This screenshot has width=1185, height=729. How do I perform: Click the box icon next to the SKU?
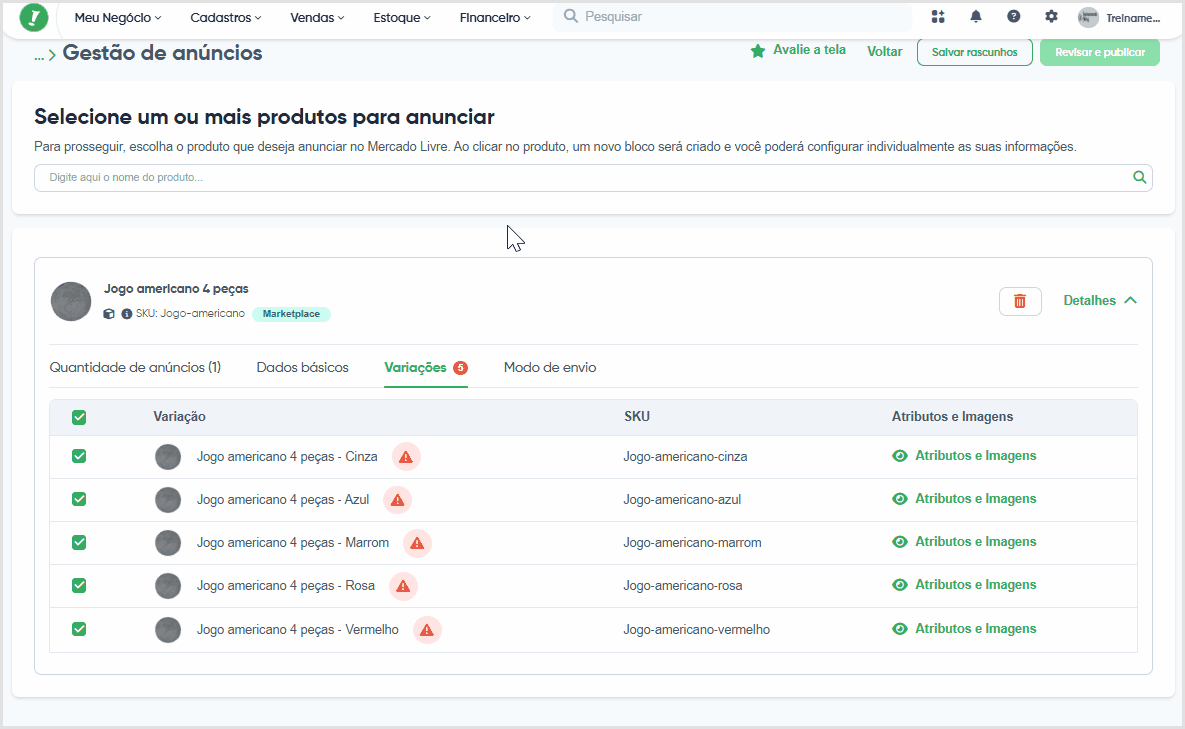[x=109, y=314]
